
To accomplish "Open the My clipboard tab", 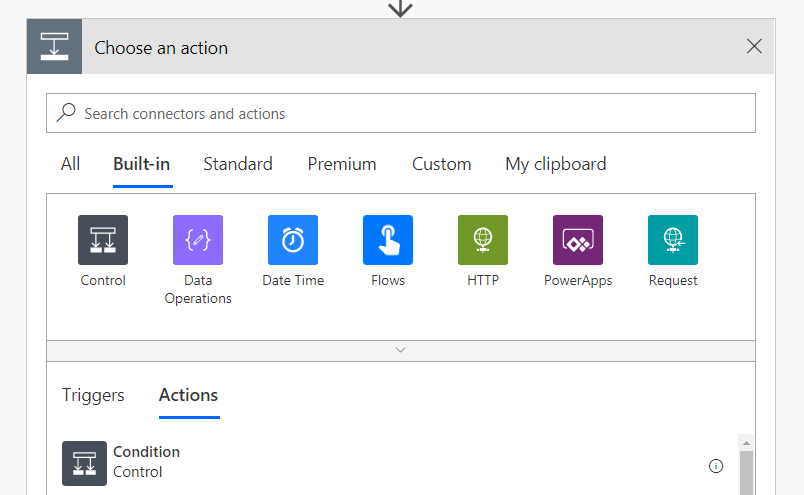I will click(x=556, y=164).
